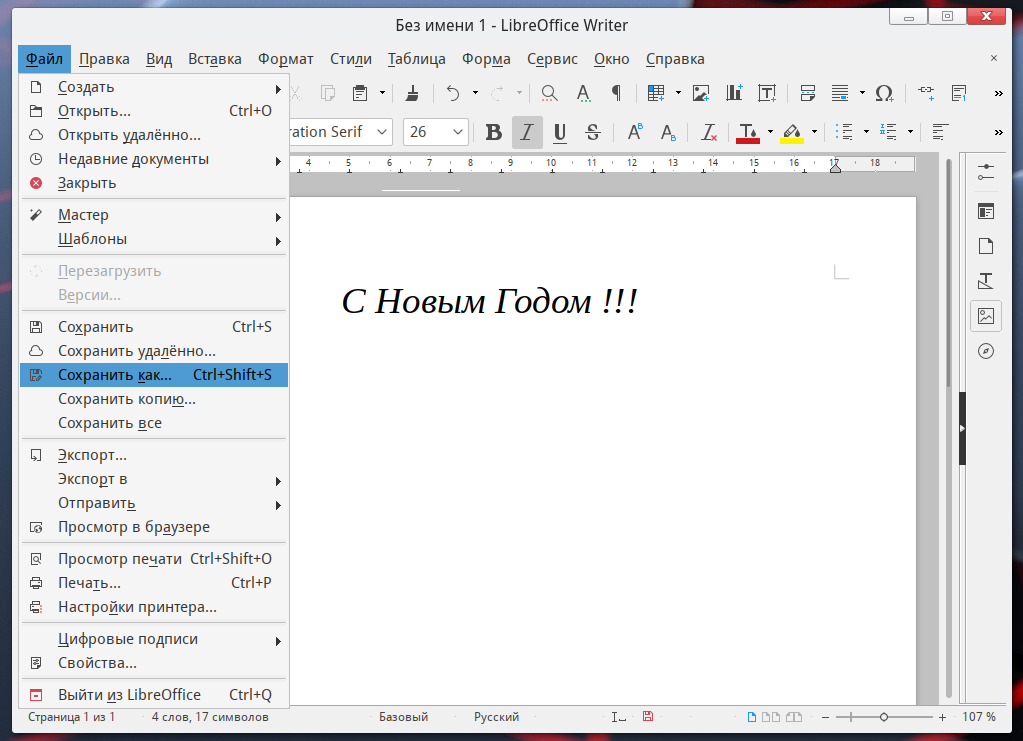The height and width of the screenshot is (741, 1023).
Task: Toggle formatting marks pilcrow button
Action: tap(616, 93)
